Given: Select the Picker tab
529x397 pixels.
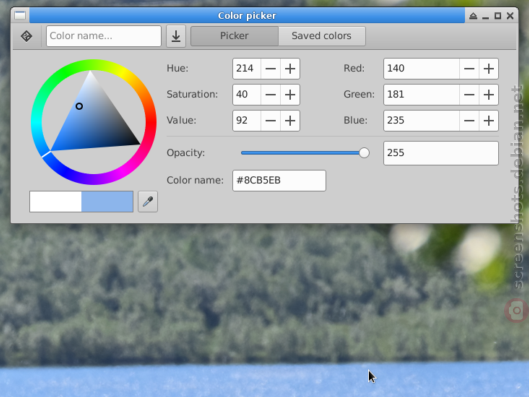Looking at the screenshot, I should point(234,36).
